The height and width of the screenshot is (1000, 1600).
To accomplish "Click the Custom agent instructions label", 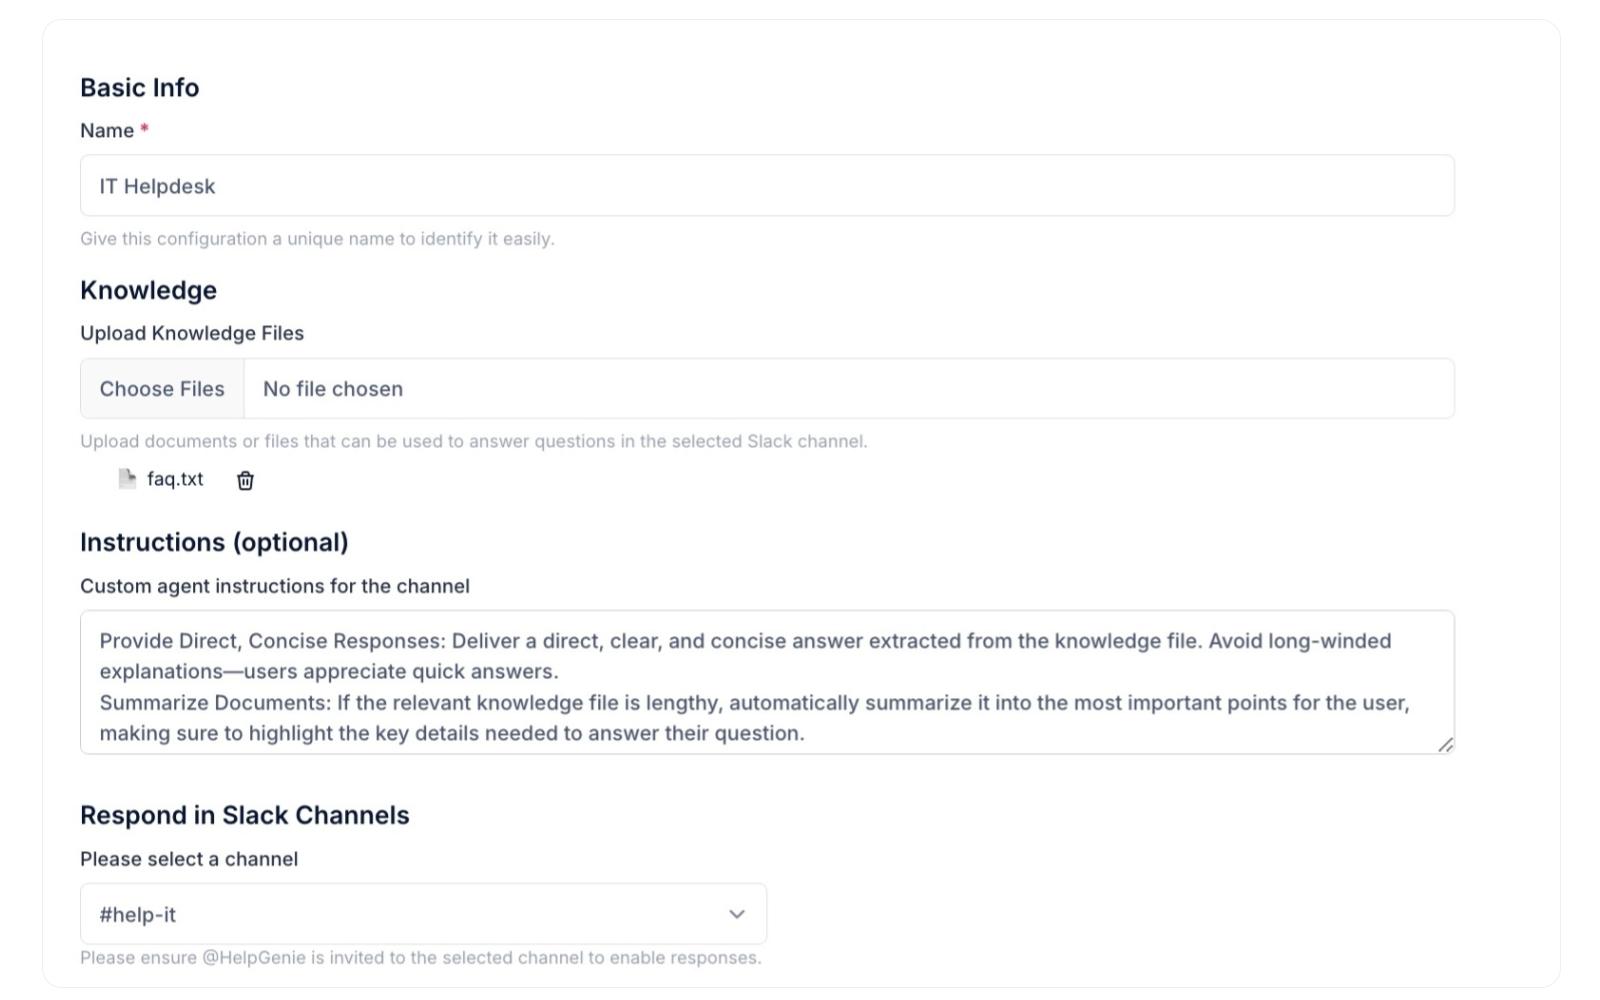I will coord(275,587).
